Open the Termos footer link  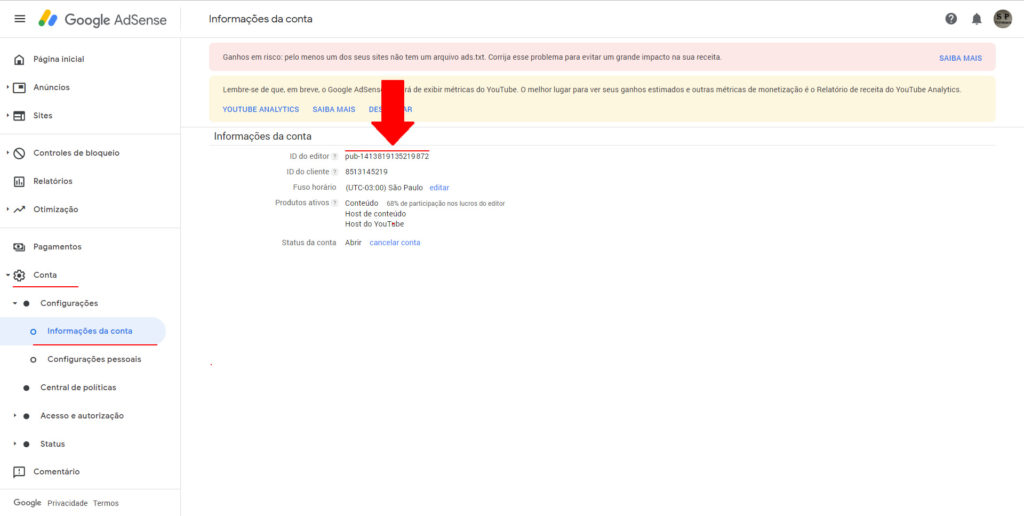pos(106,504)
